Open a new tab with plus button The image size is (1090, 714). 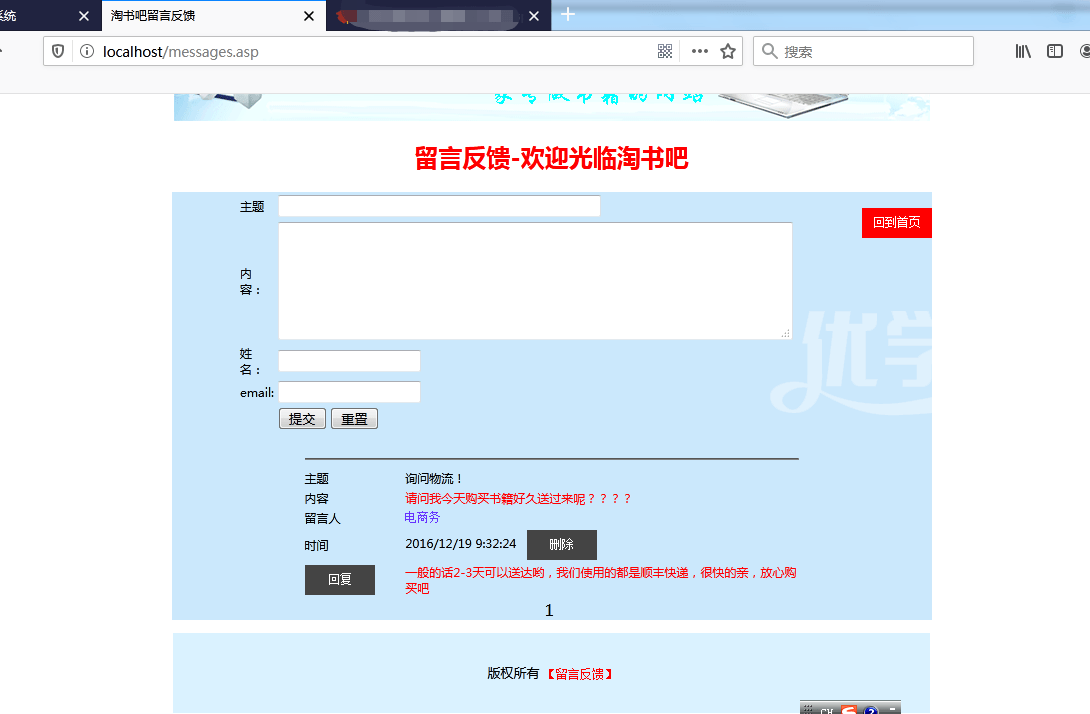(x=568, y=14)
